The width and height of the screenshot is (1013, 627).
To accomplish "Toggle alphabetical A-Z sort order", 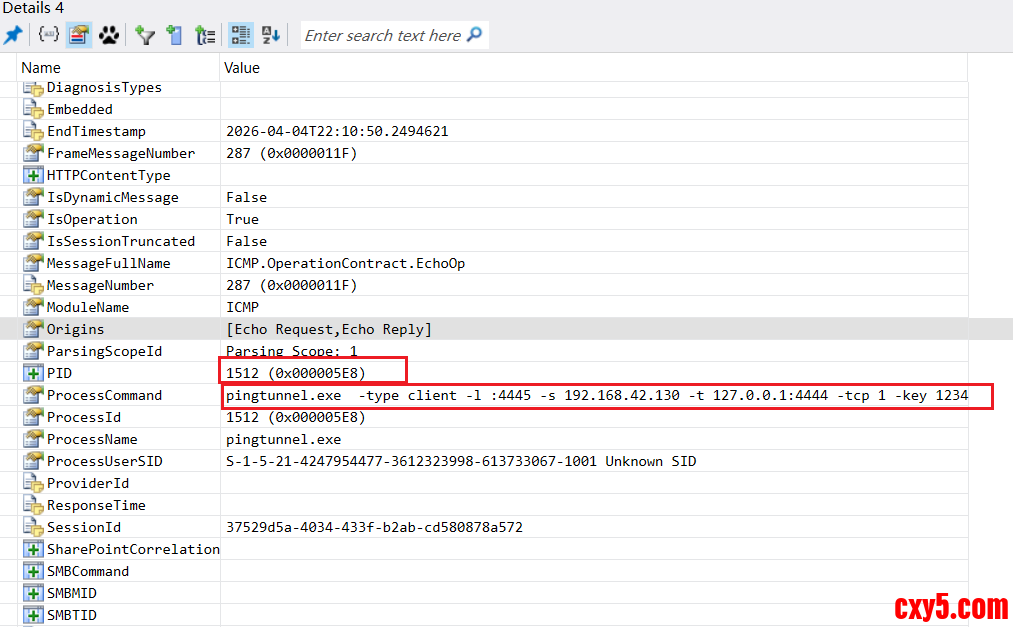I will (x=271, y=35).
